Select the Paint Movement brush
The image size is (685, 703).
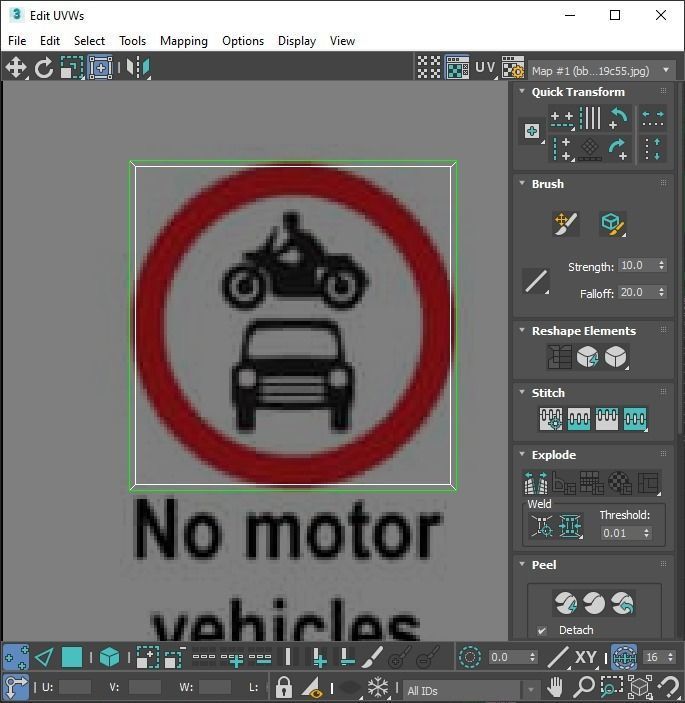point(565,223)
